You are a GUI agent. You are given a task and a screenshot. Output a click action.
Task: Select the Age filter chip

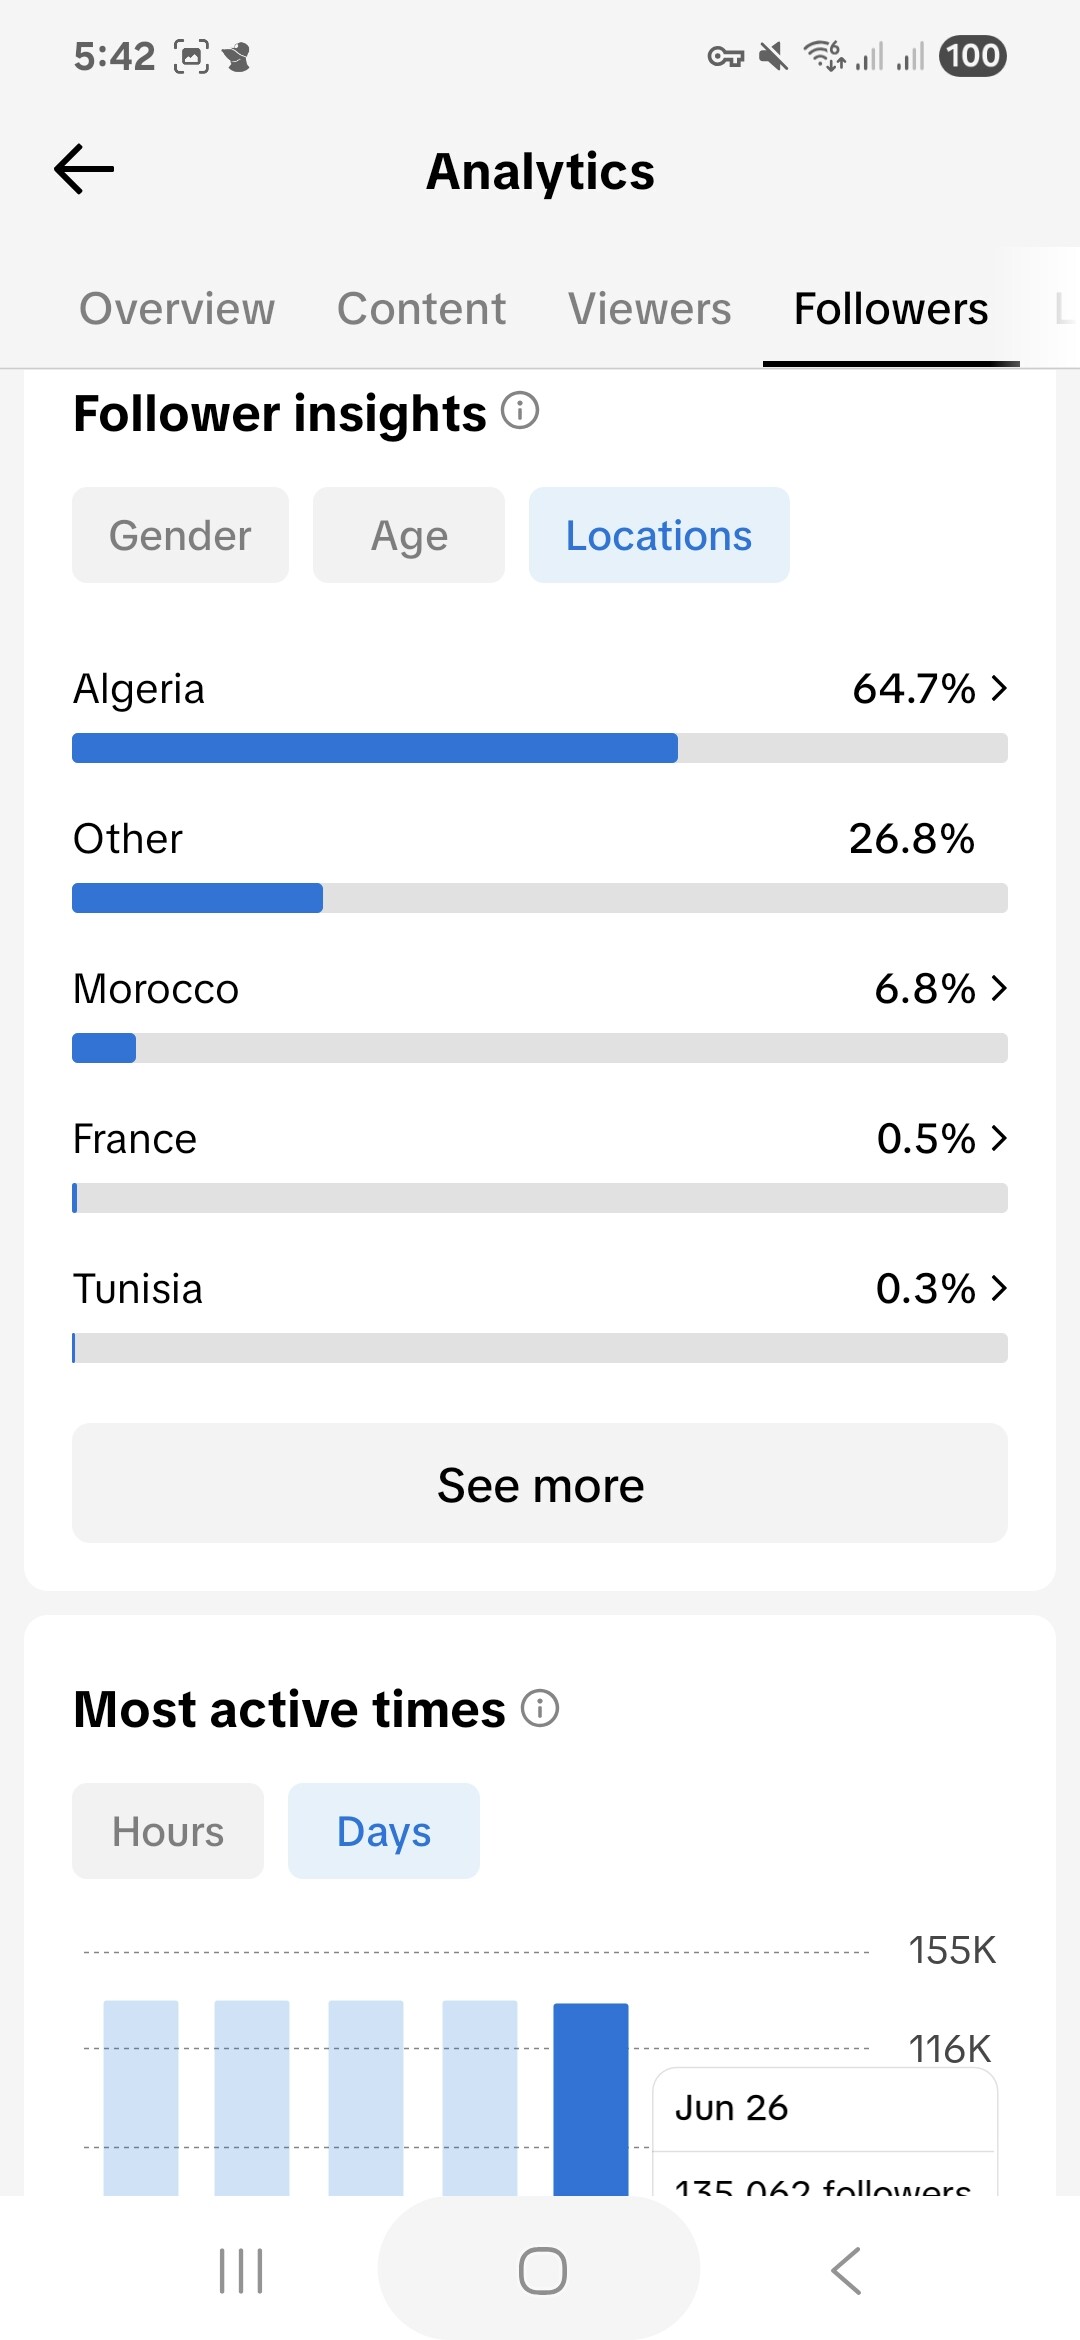(x=409, y=535)
